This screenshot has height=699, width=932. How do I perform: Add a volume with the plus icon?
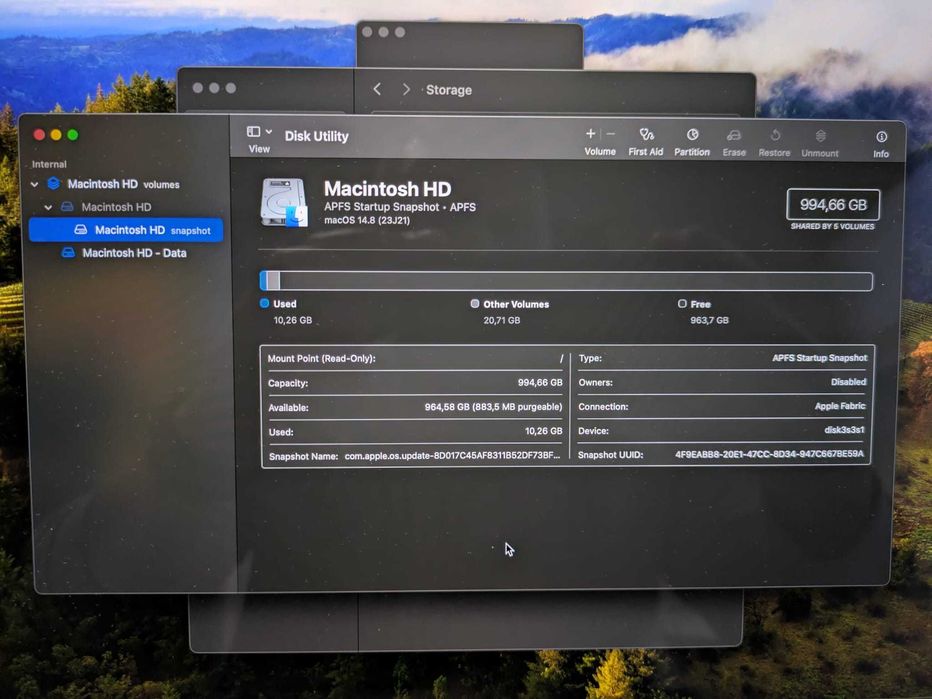[x=590, y=134]
